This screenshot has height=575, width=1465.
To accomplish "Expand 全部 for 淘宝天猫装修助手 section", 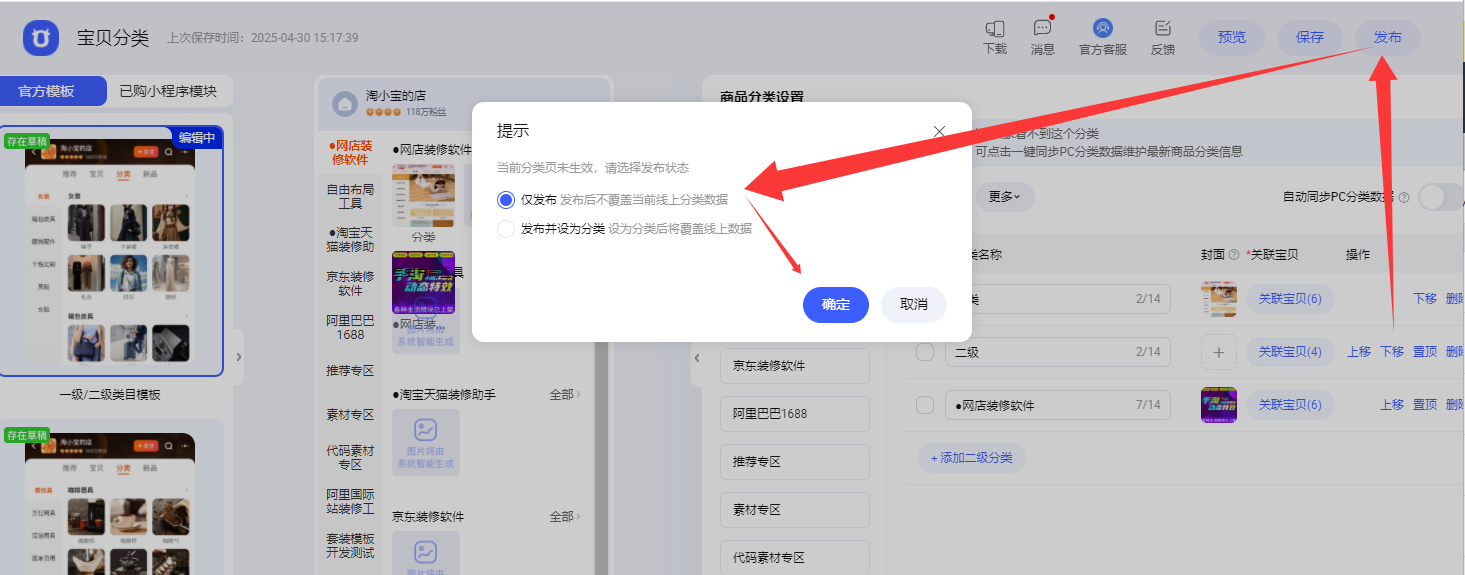I will pyautogui.click(x=565, y=395).
